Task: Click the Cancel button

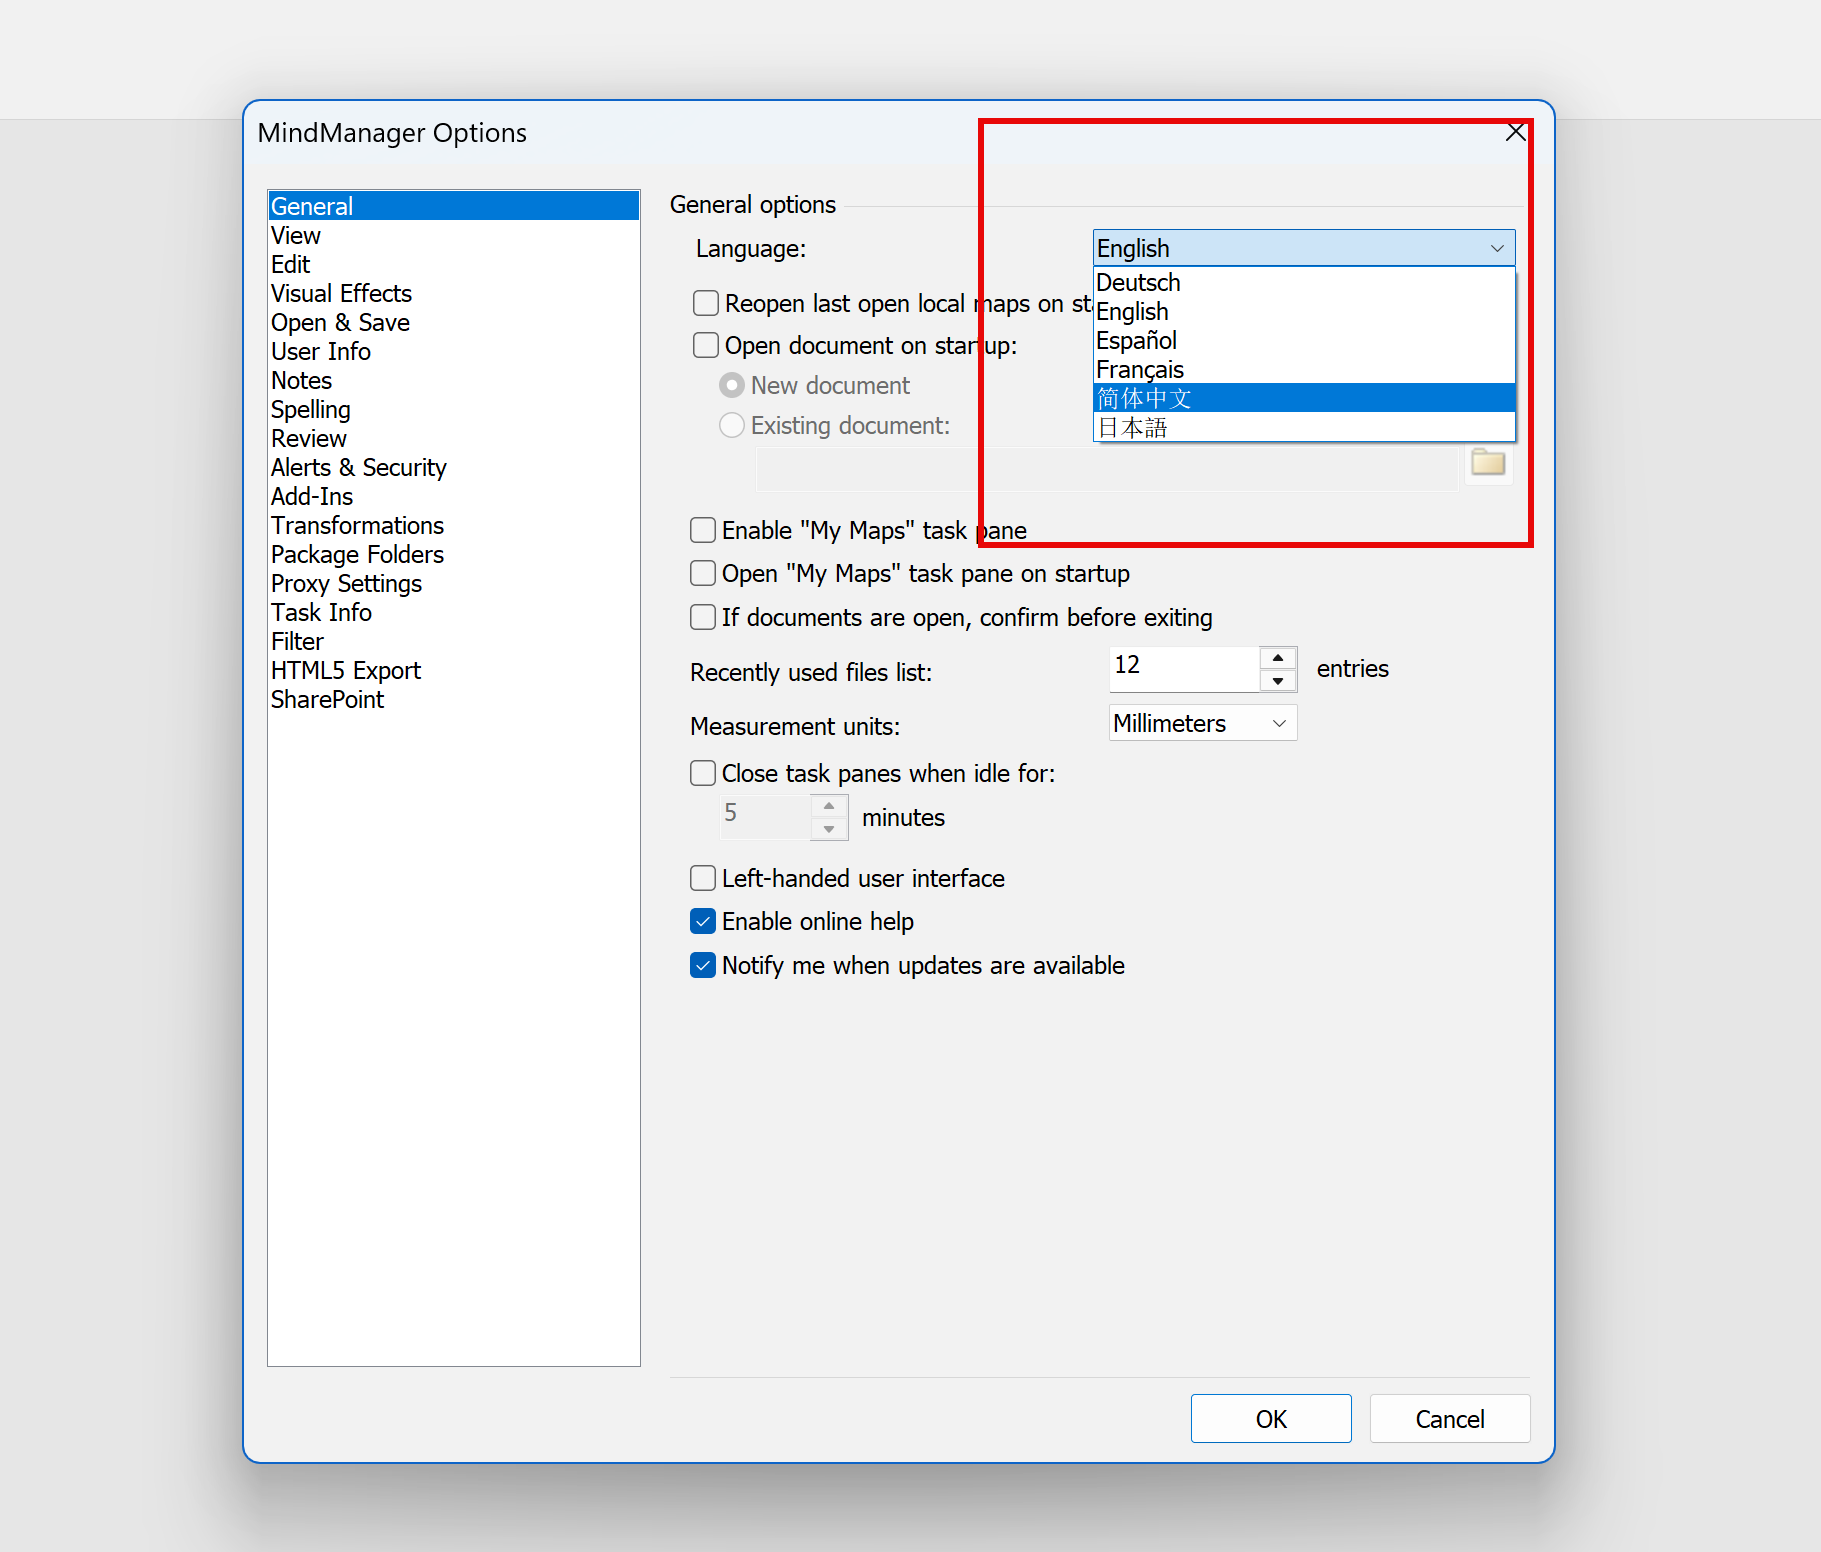Action: tap(1449, 1419)
